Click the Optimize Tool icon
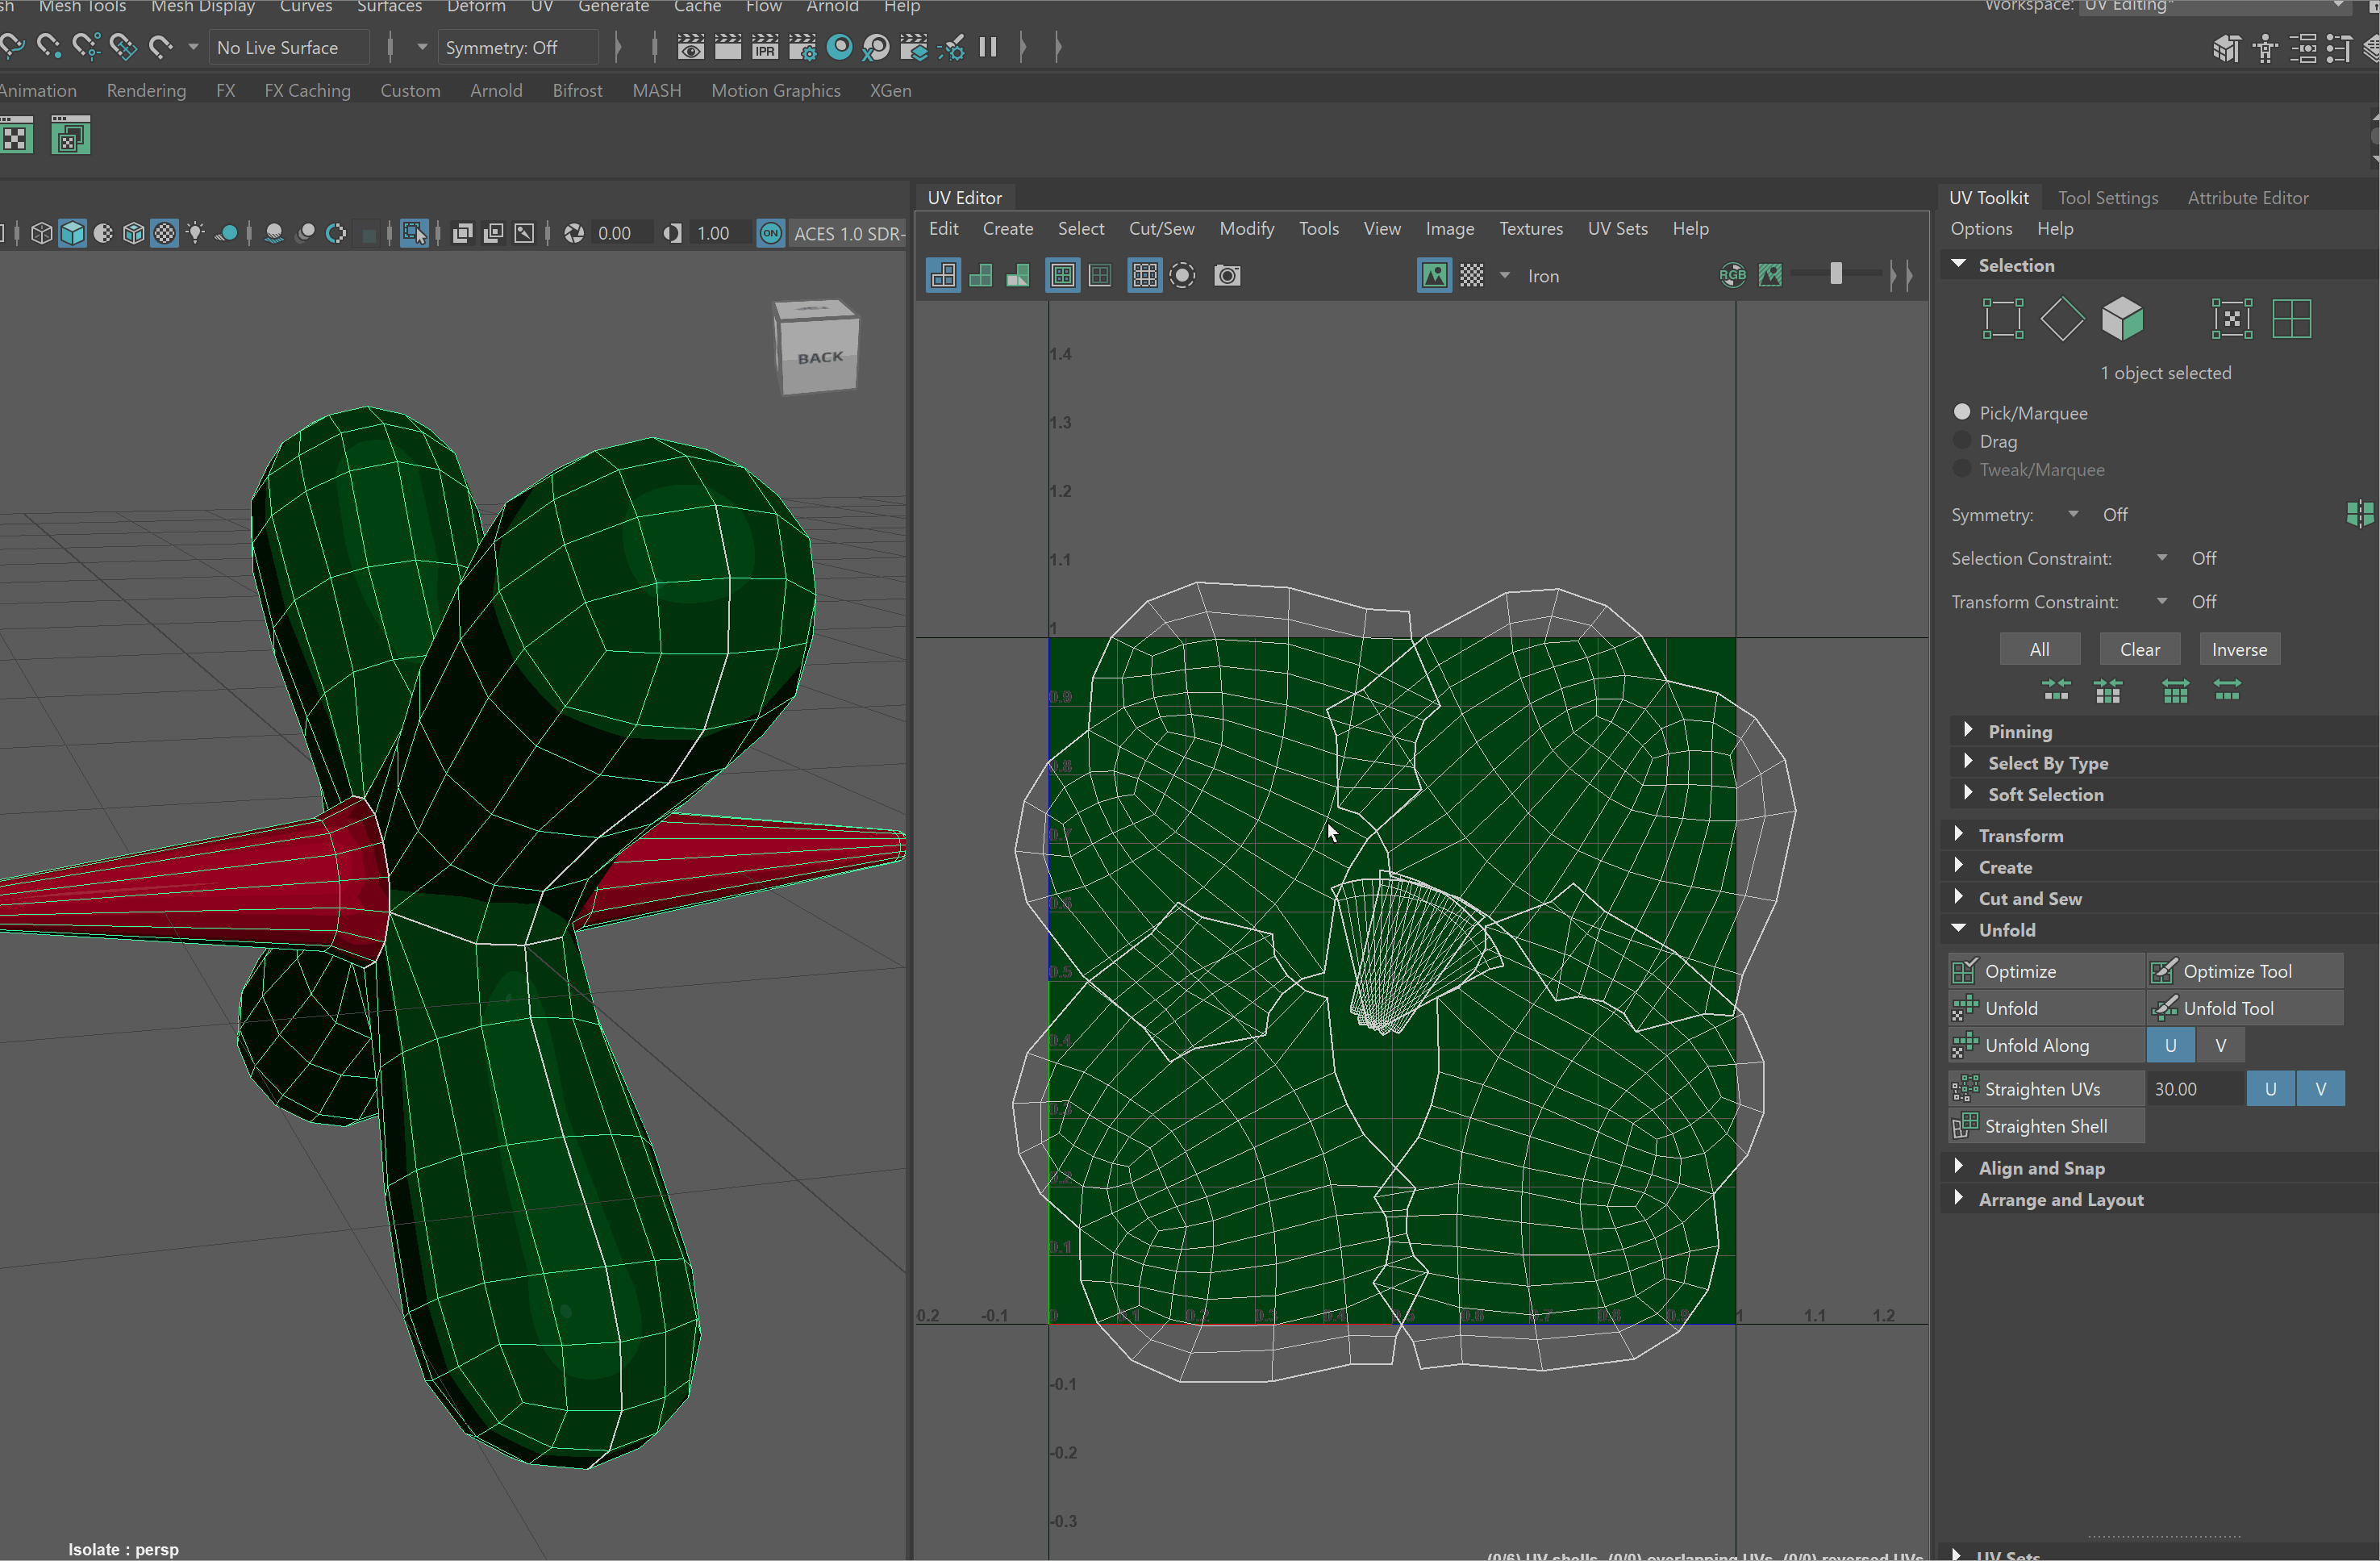This screenshot has width=2380, height=1561. [2163, 971]
